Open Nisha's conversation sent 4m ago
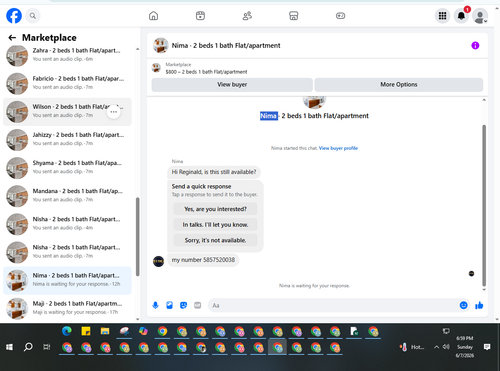Viewport: 500px width, 371px height. tap(67, 224)
